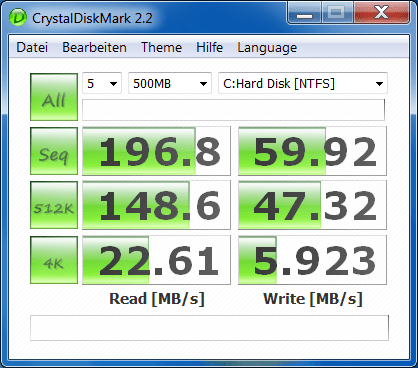Minimize the CrystalDiskMark window
Screen dimensions: 418x368
coord(305,13)
